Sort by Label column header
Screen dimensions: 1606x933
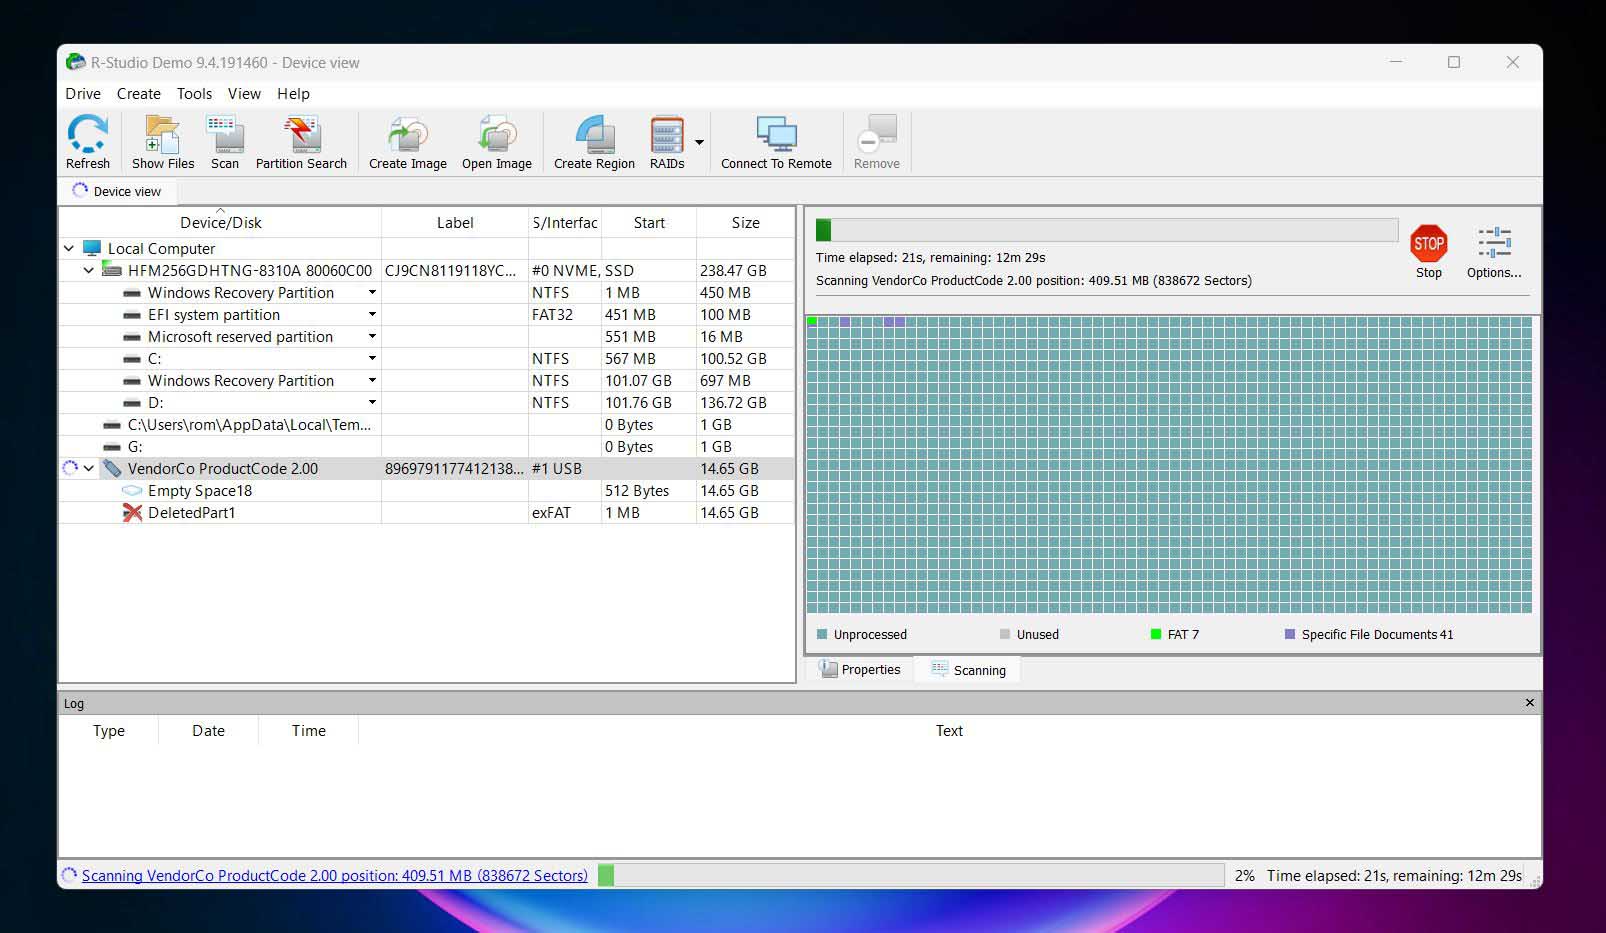pos(455,223)
